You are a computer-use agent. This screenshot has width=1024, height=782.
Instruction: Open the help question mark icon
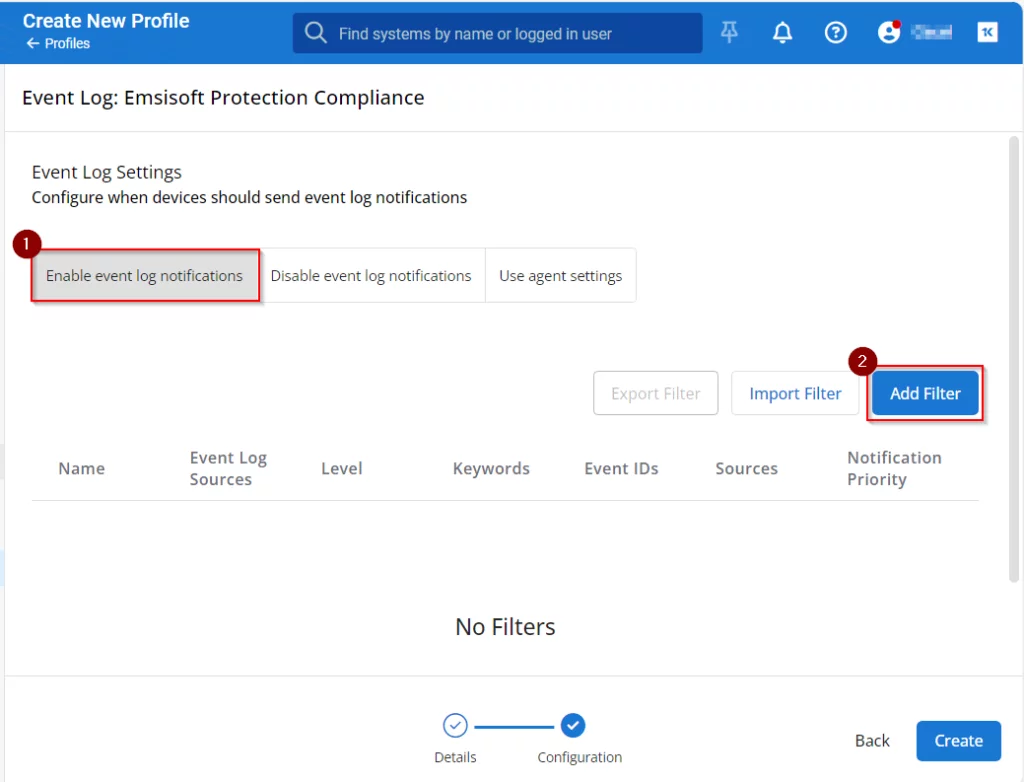coord(835,33)
